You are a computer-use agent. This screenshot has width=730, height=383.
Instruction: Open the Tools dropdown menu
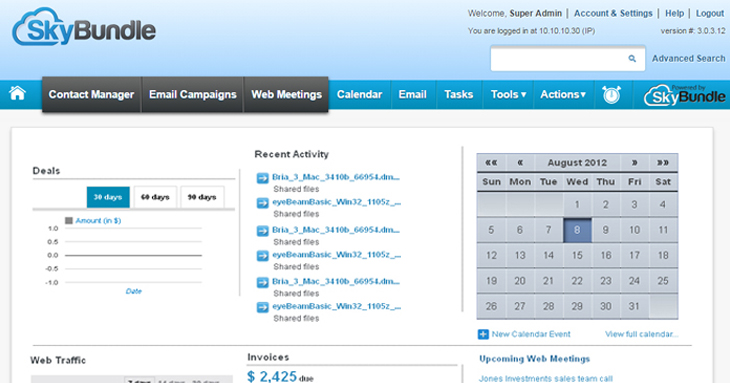tap(508, 94)
